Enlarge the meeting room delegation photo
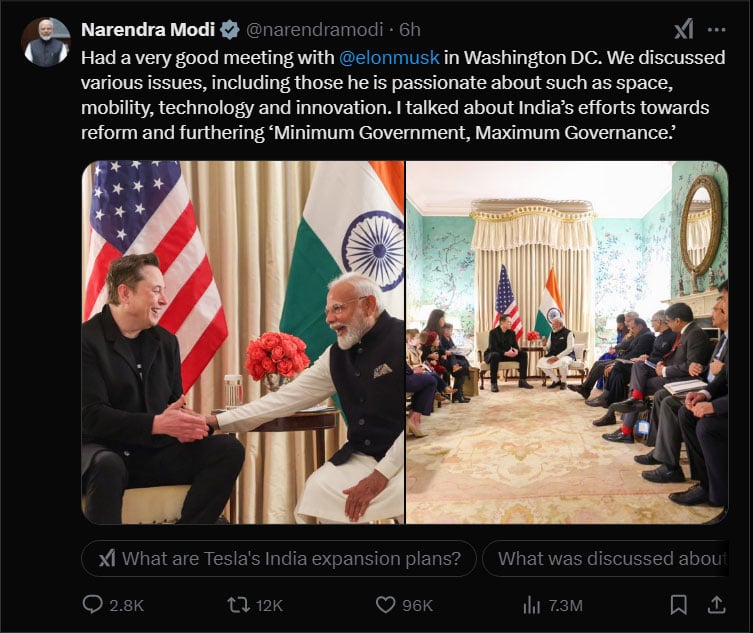This screenshot has height=633, width=753. click(567, 342)
